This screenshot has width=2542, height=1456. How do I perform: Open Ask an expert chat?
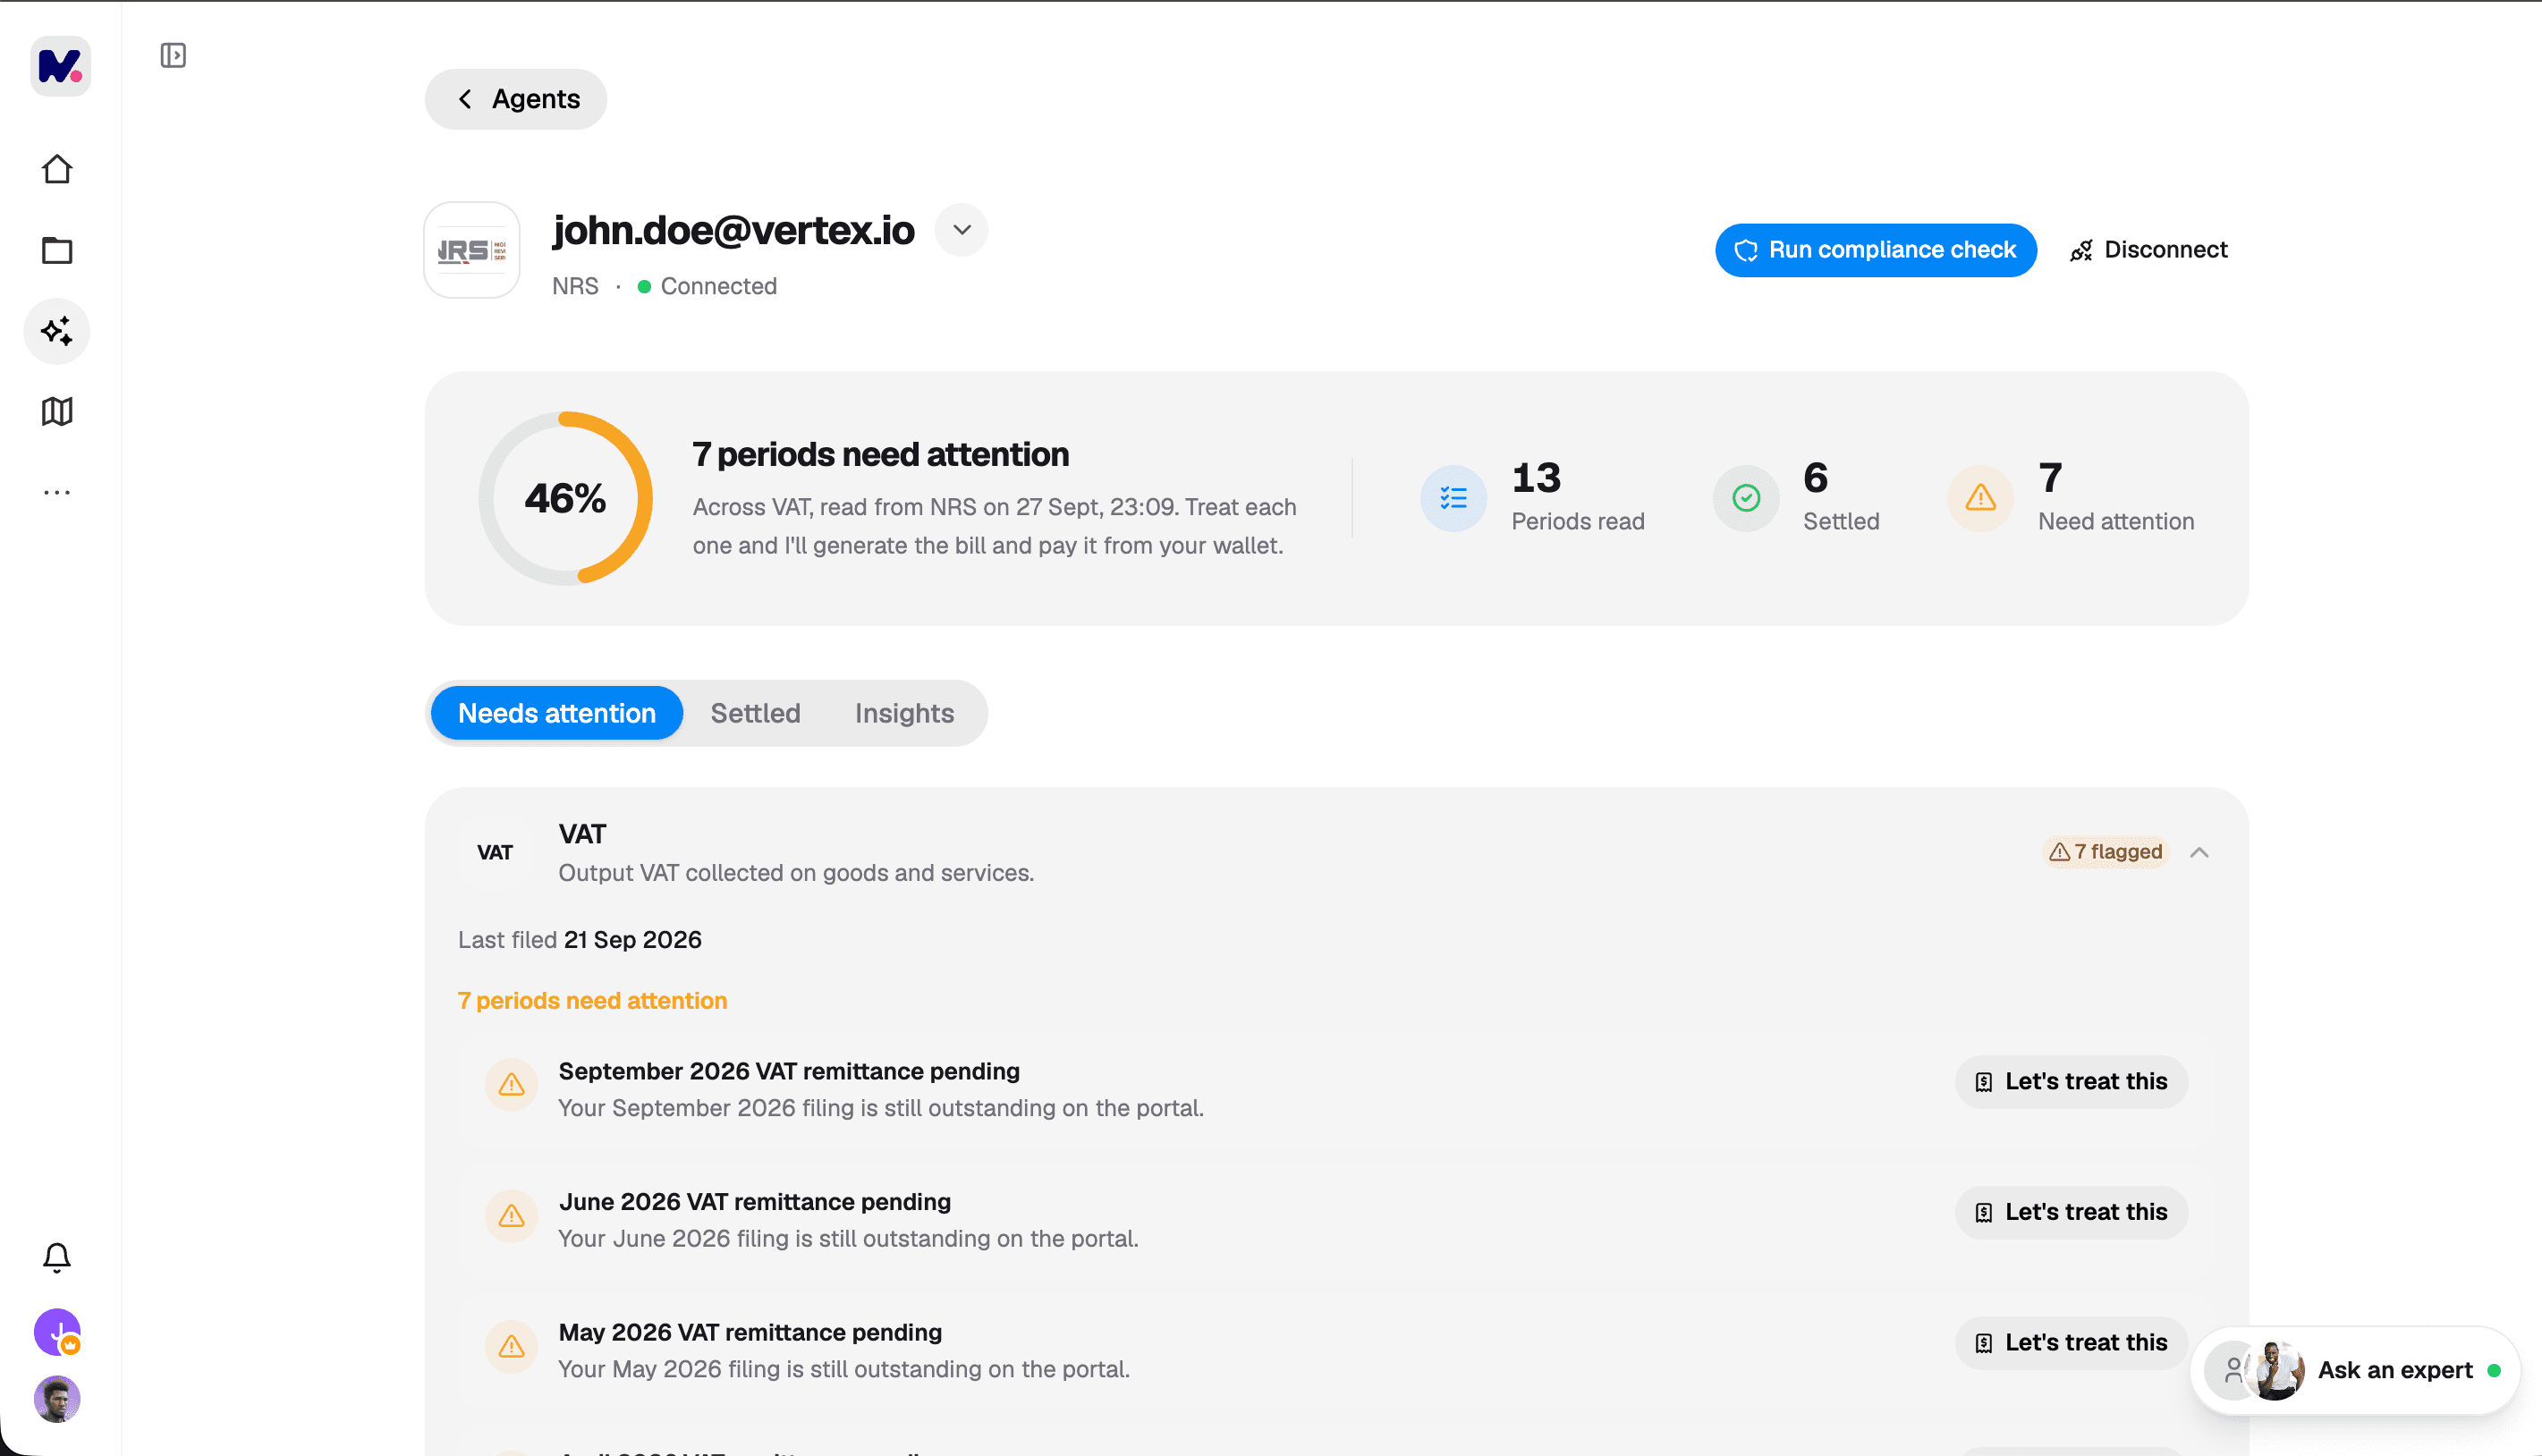[x=2354, y=1370]
